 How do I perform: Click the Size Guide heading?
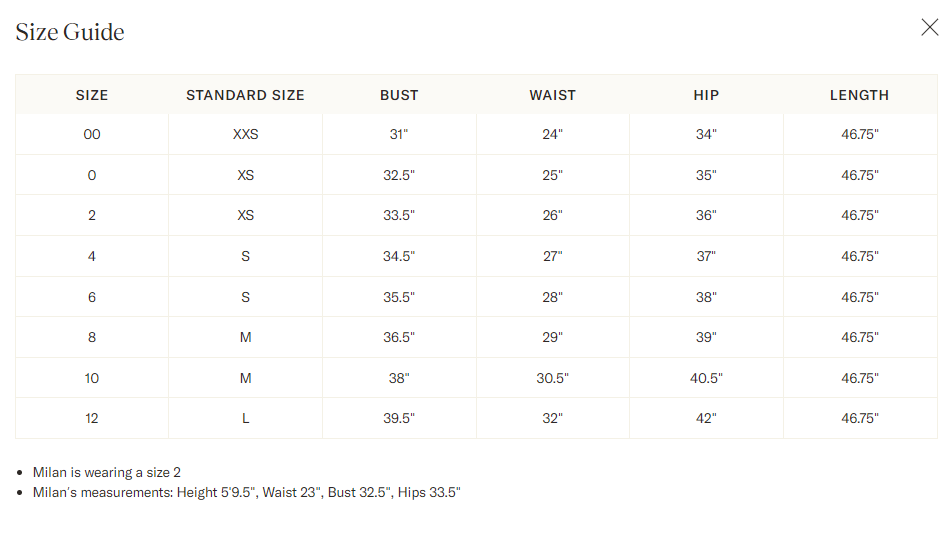tap(70, 32)
